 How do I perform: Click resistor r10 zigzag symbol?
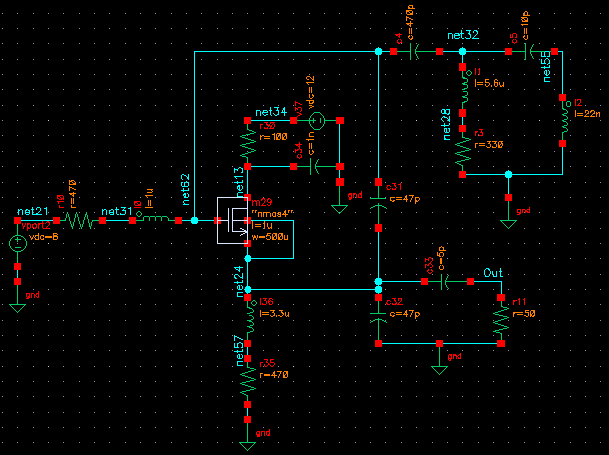pos(79,220)
